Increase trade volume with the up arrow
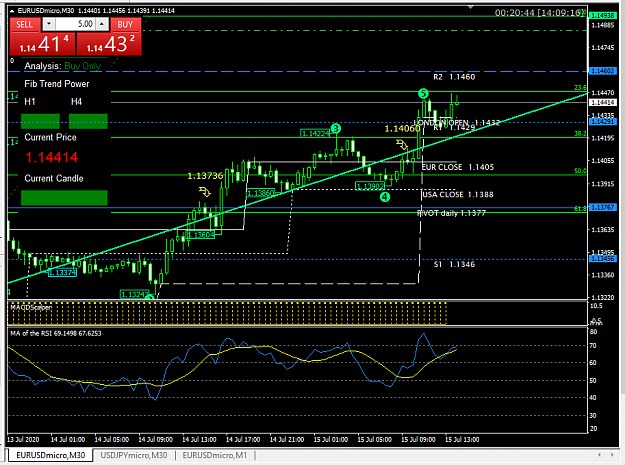The height and width of the screenshot is (465, 625). tap(102, 24)
